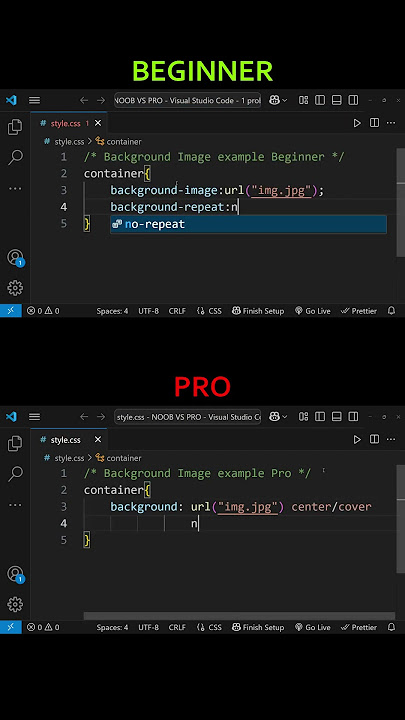Screen dimensions: 405x720
Task: Click Go Live in BEGINNER status bar
Action: click(313, 311)
